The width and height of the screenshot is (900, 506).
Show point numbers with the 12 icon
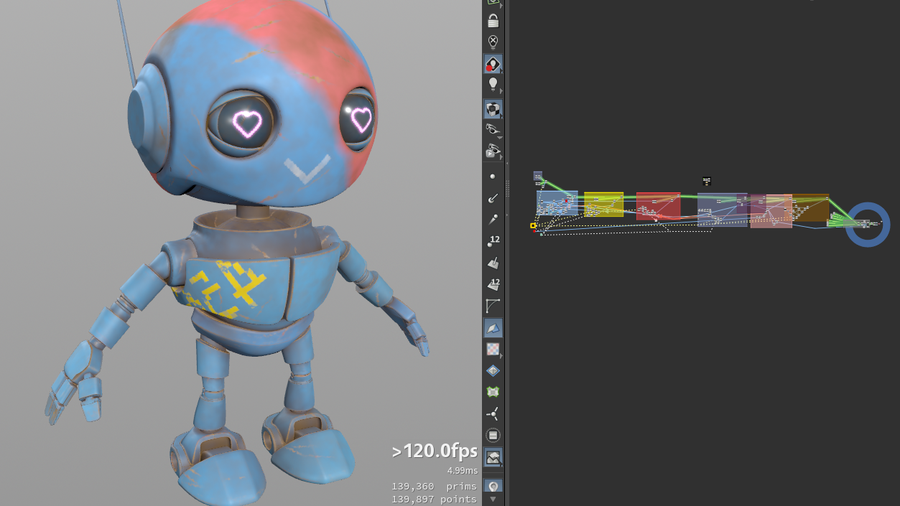[493, 240]
